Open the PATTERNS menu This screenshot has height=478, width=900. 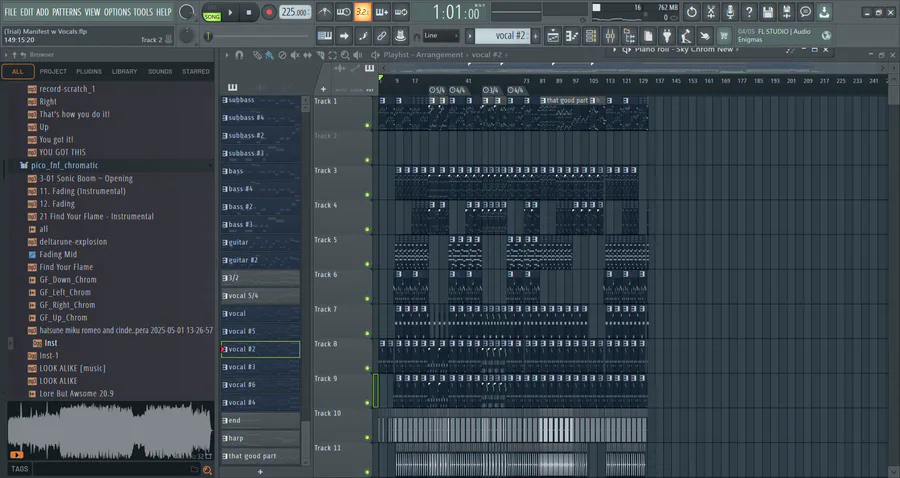(x=67, y=12)
